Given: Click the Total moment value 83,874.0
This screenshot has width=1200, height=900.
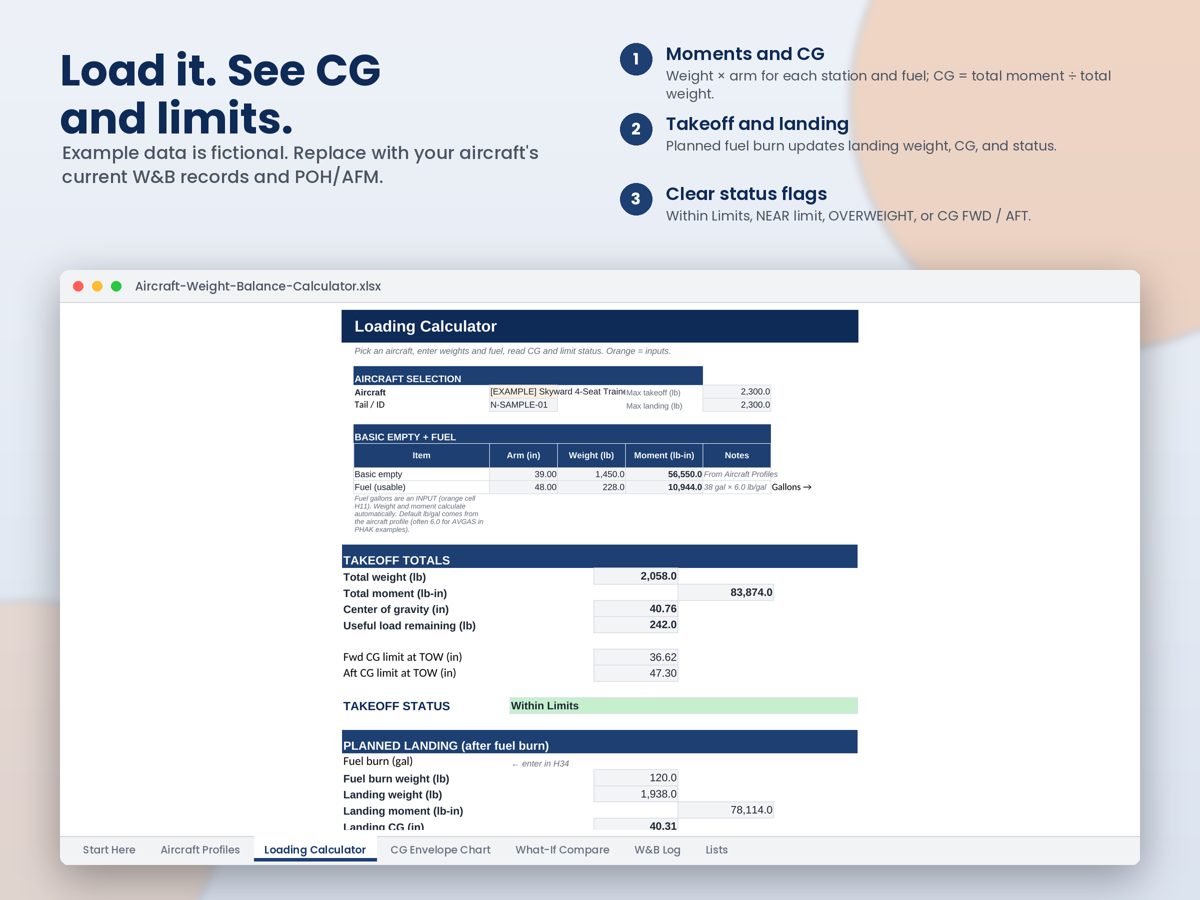Looking at the screenshot, I should tap(726, 592).
